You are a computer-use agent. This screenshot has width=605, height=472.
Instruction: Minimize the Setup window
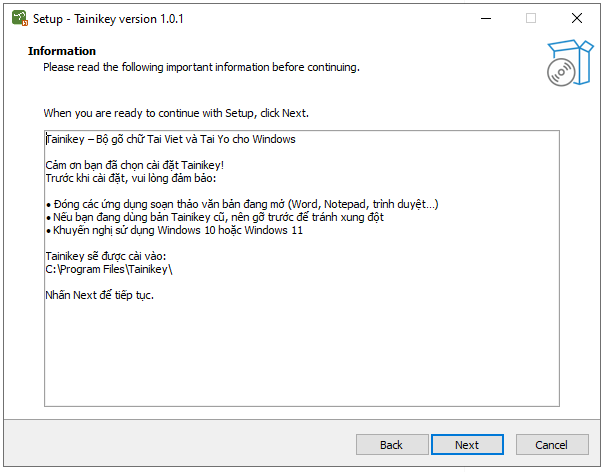[485, 18]
